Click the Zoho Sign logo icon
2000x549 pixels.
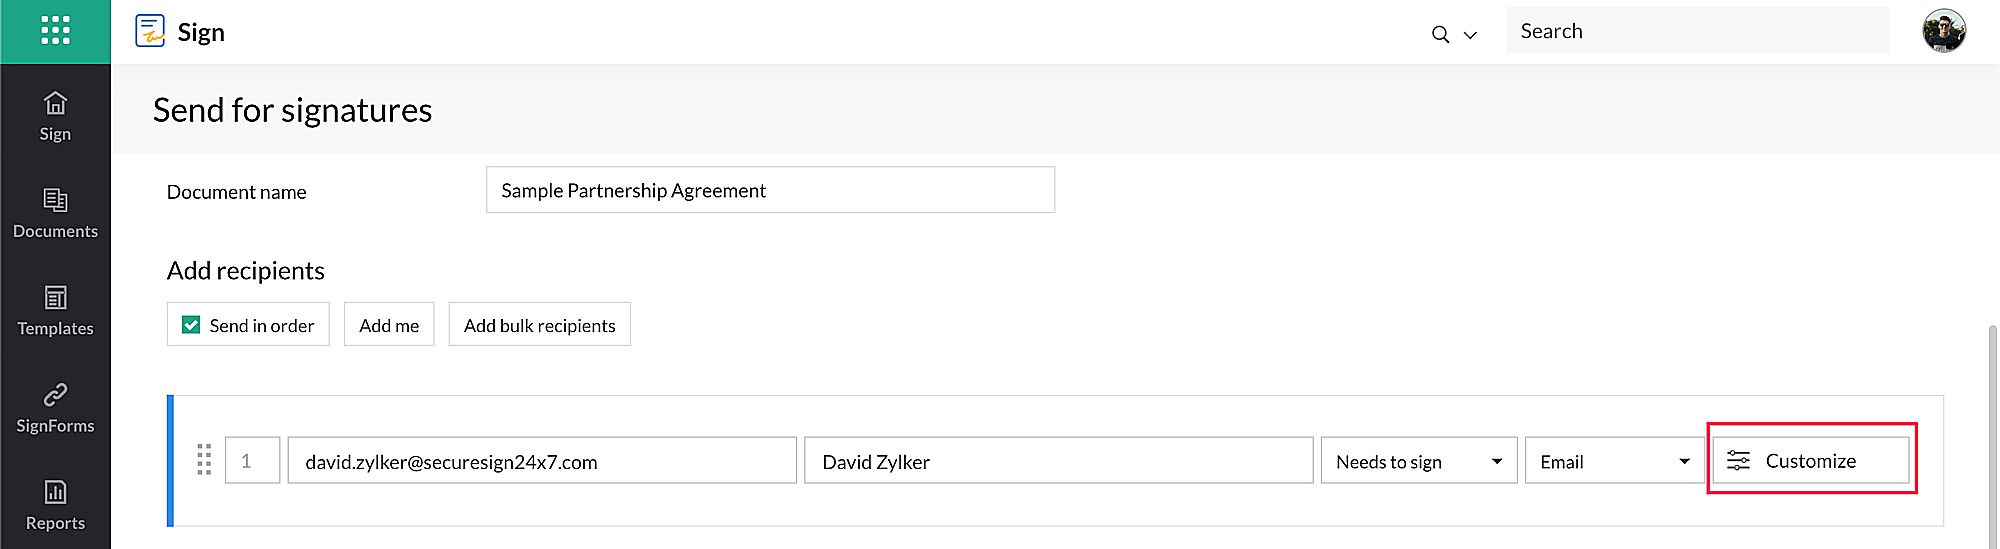150,31
